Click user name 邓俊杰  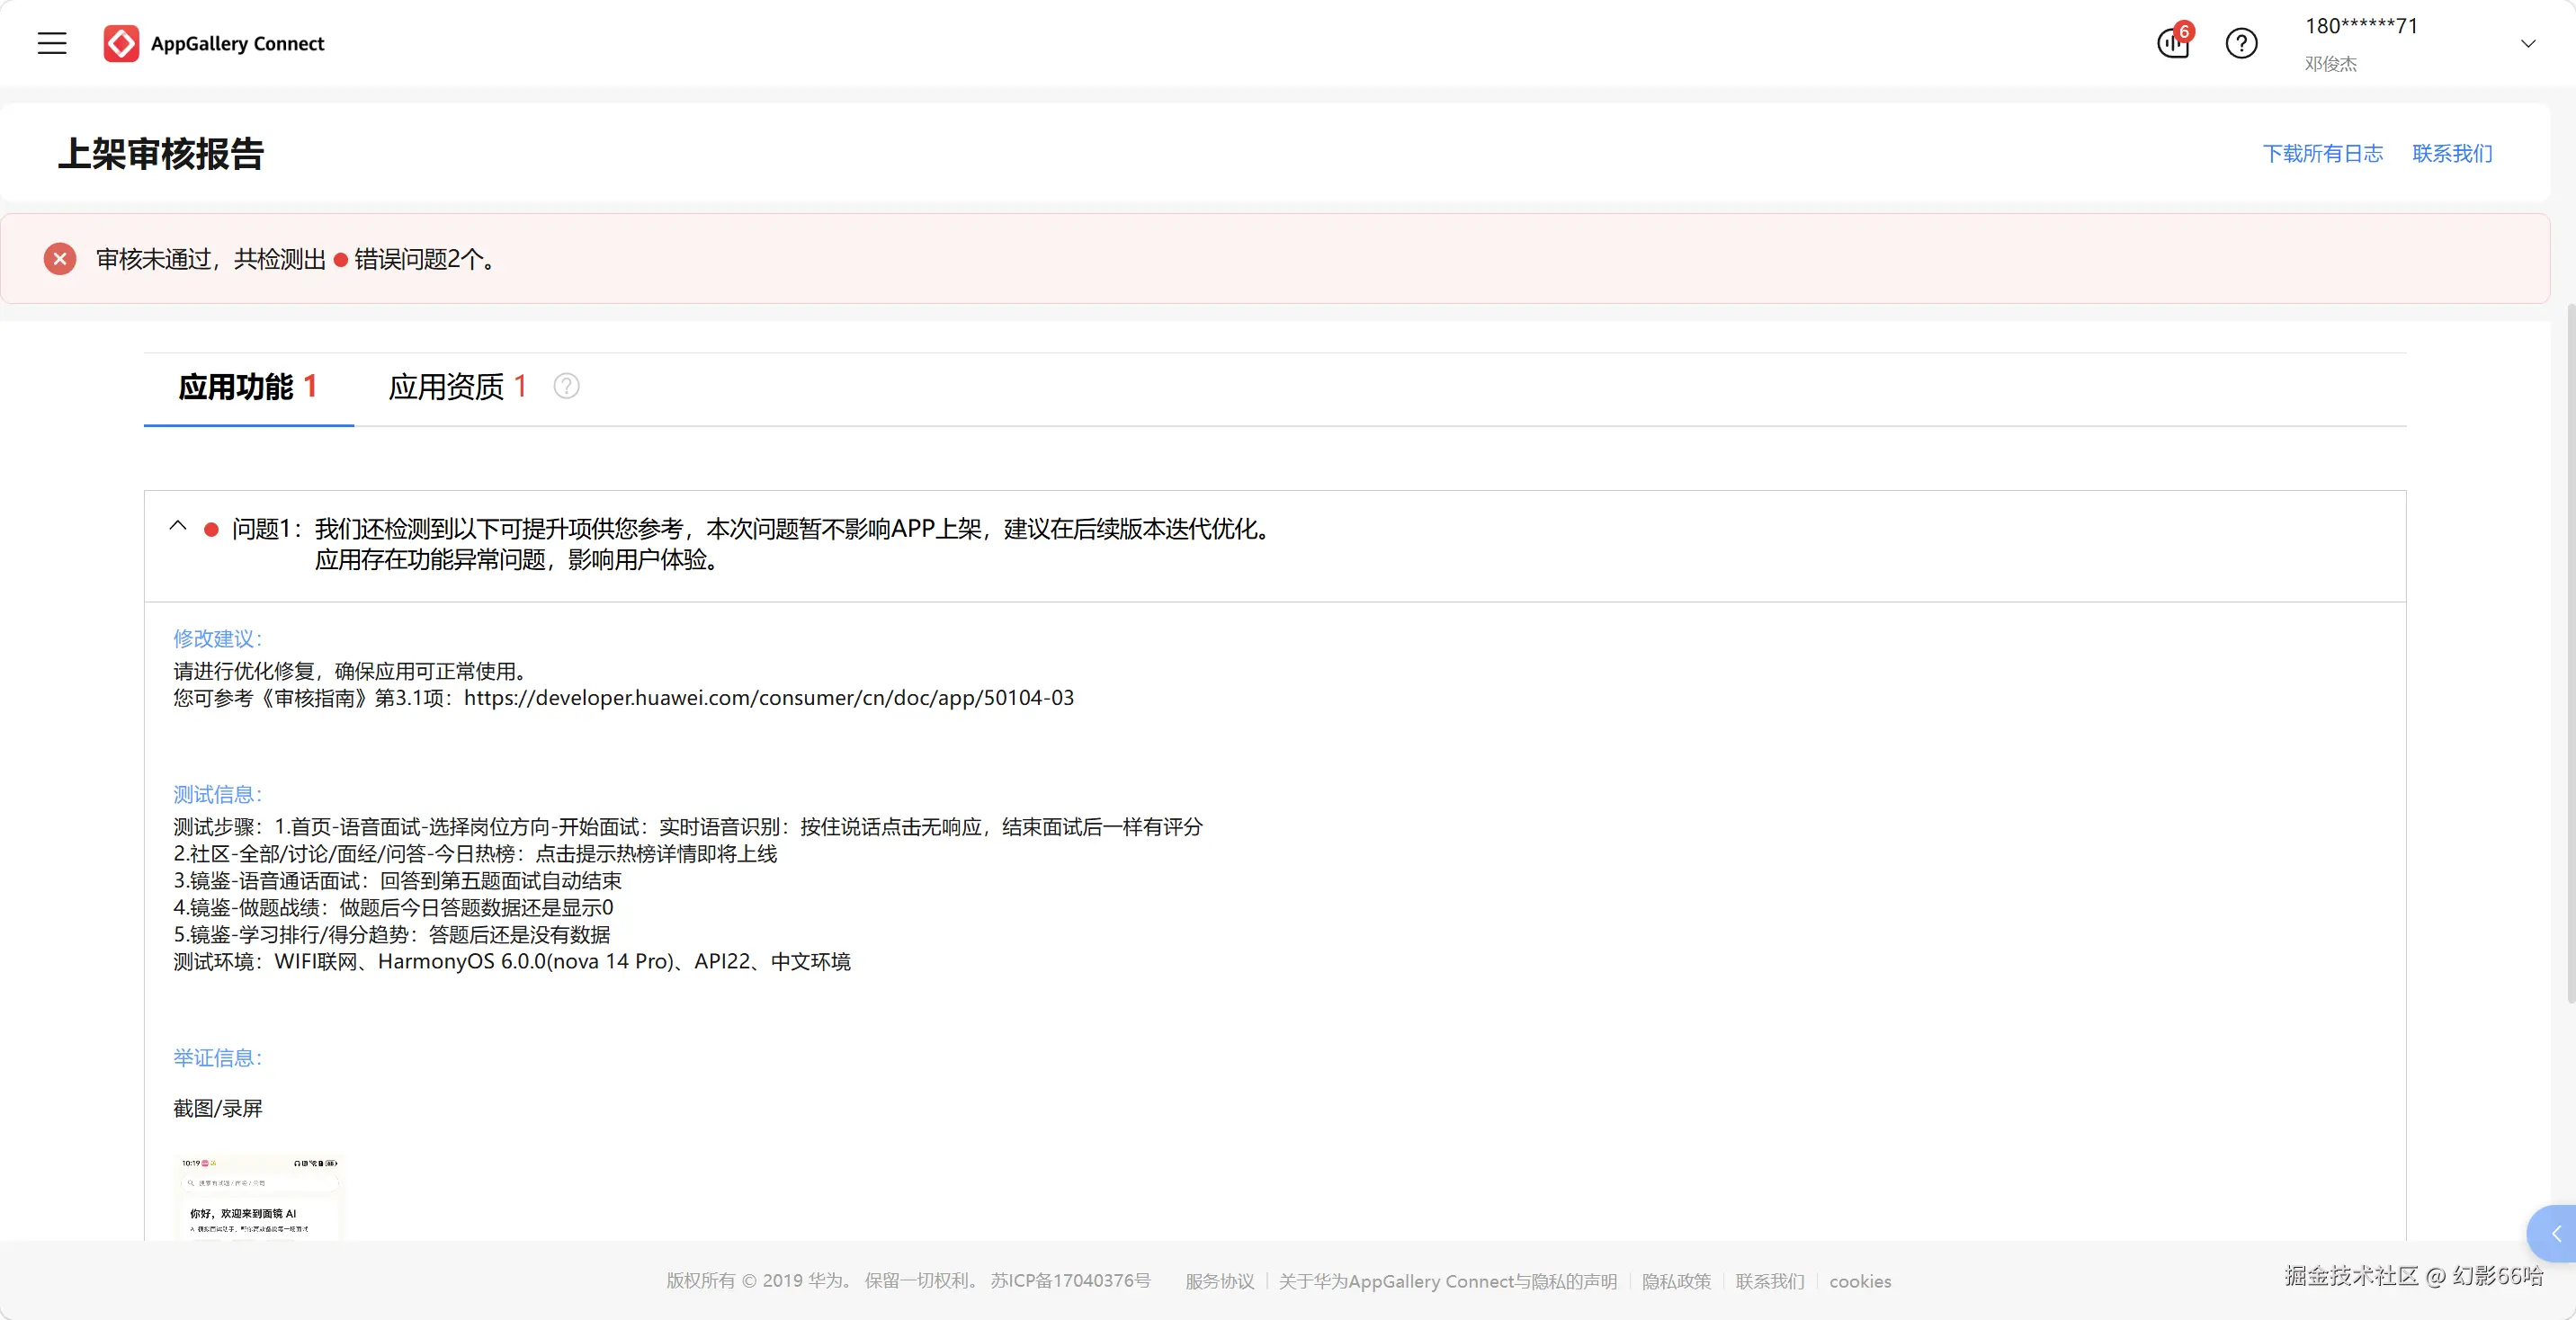pos(2330,63)
